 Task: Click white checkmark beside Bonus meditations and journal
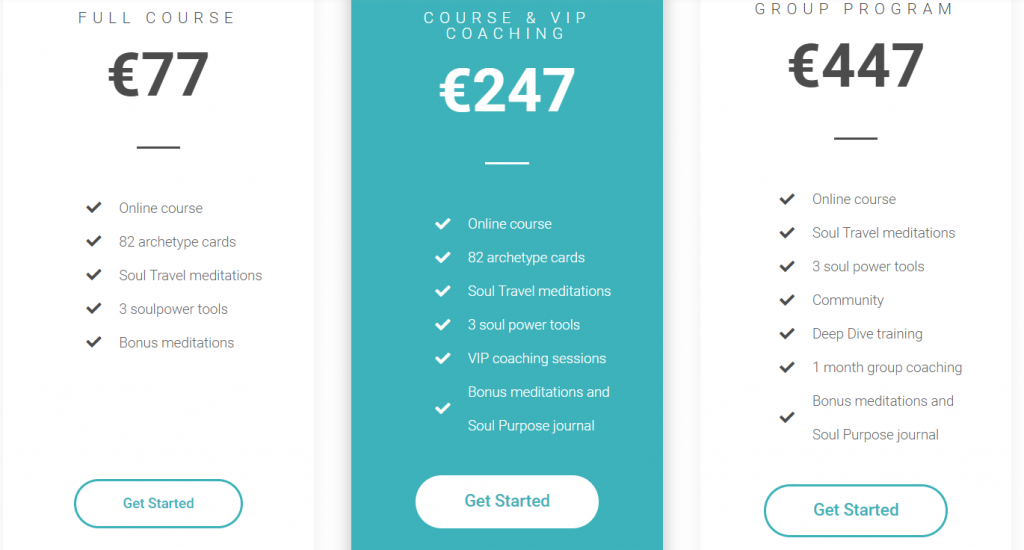coord(443,409)
